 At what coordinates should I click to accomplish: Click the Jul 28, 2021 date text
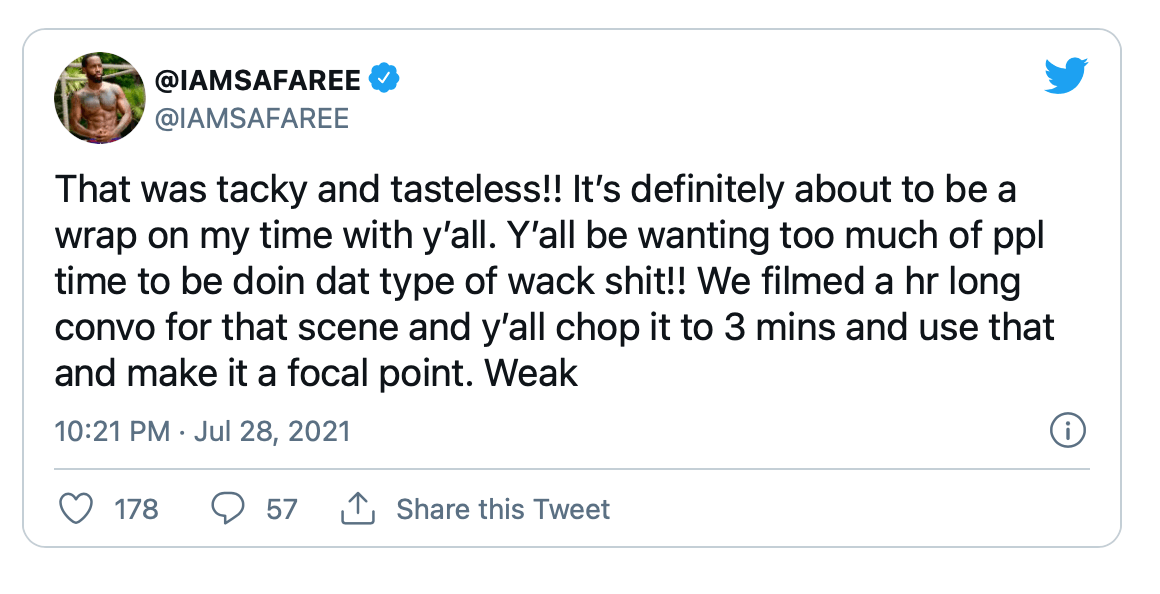272,431
